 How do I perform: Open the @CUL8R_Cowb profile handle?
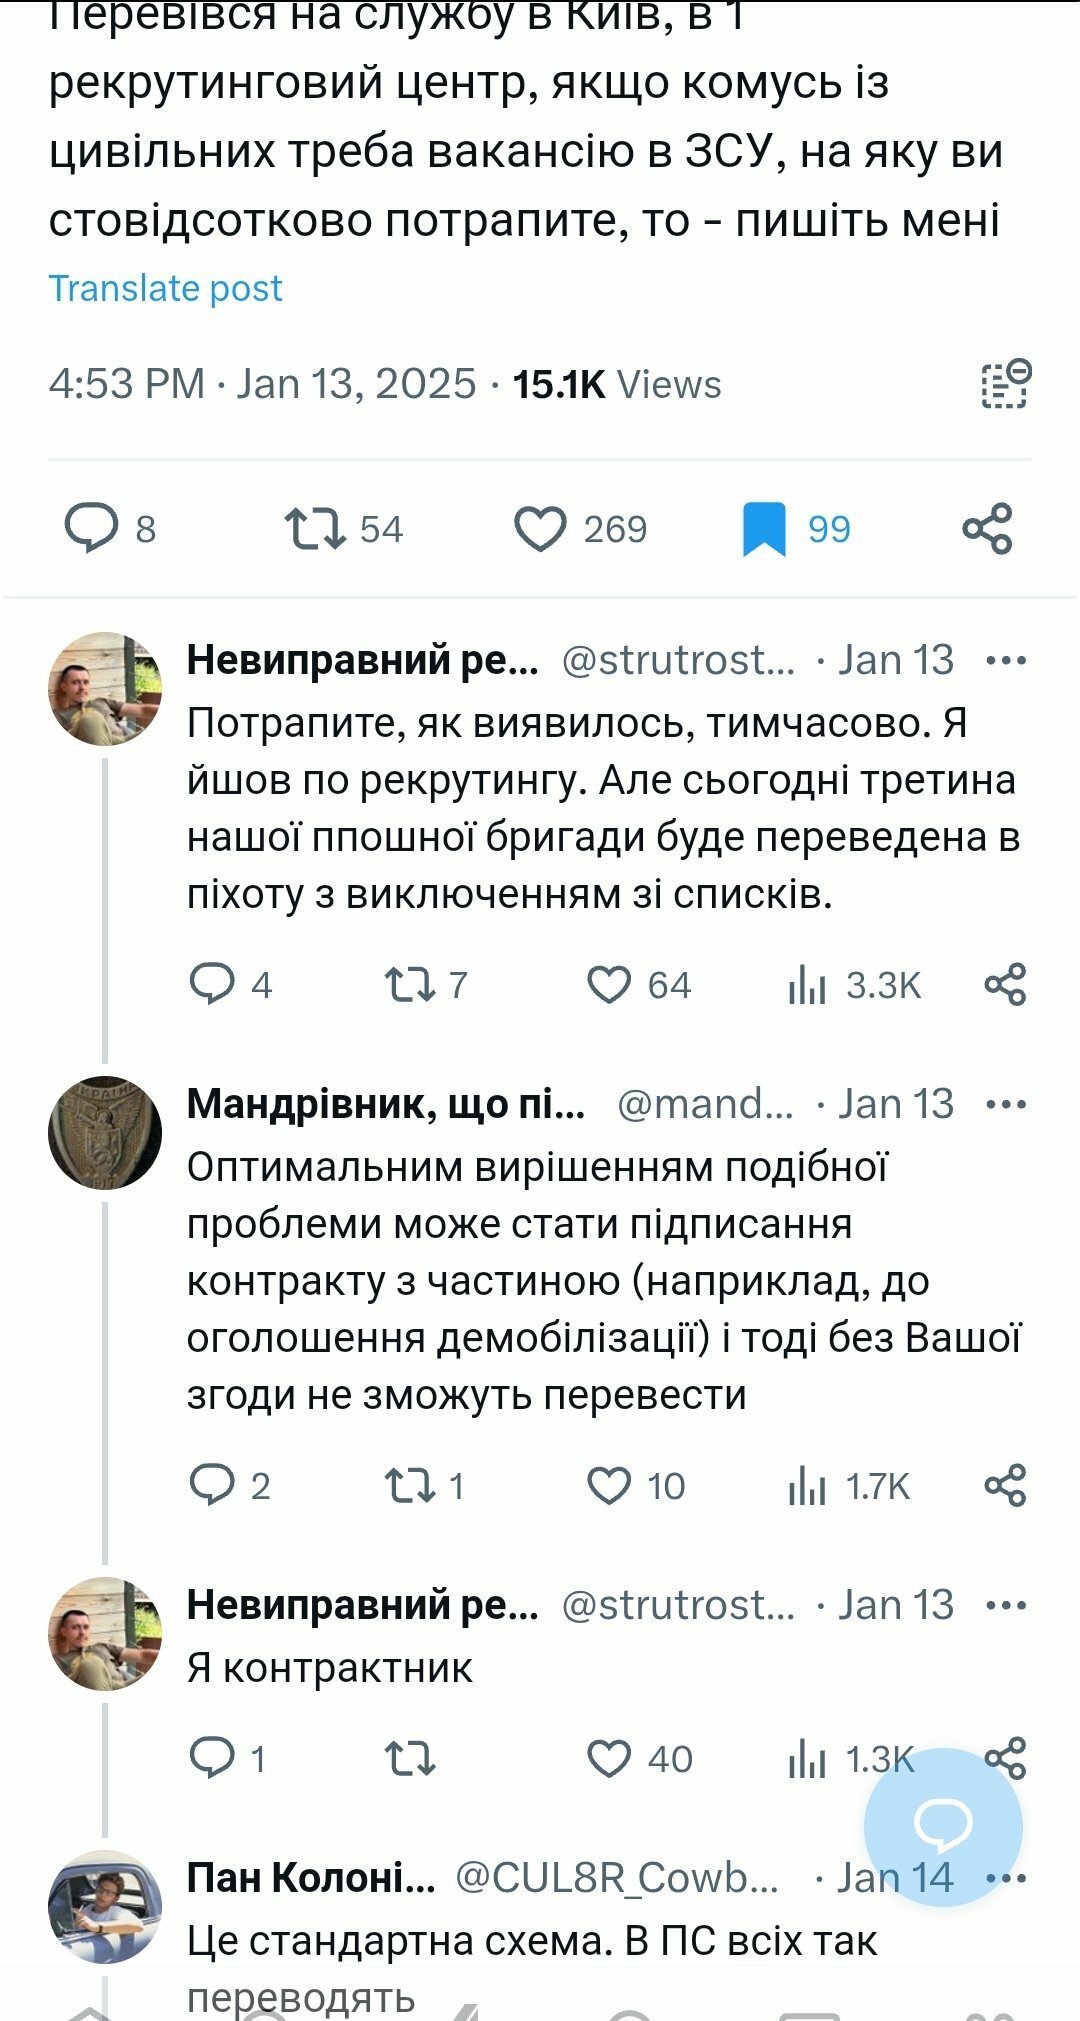pos(616,1878)
